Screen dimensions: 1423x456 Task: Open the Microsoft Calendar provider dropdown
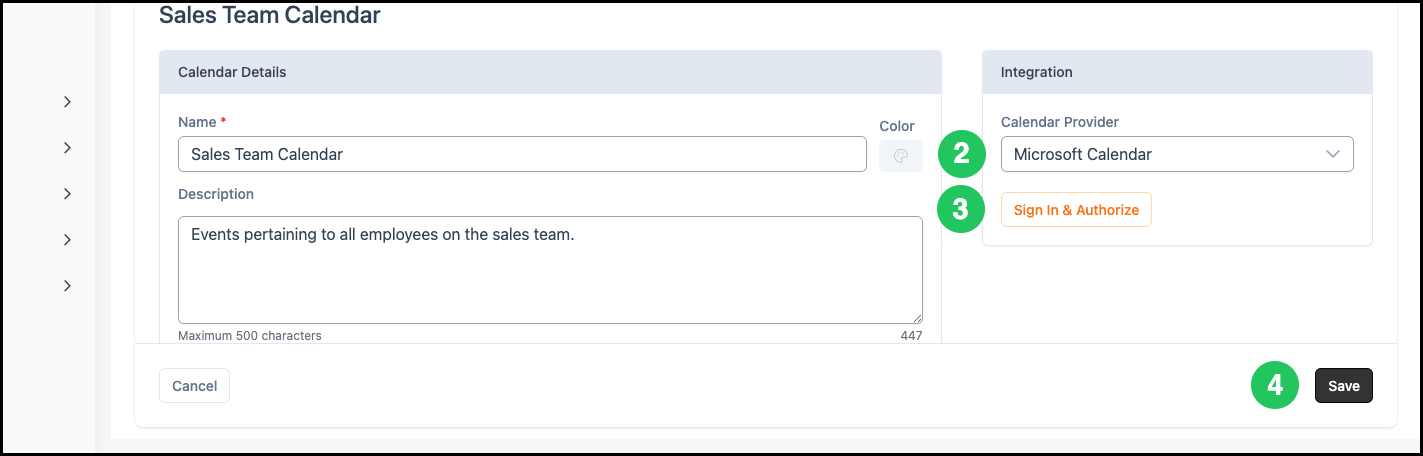pyautogui.click(x=1177, y=154)
